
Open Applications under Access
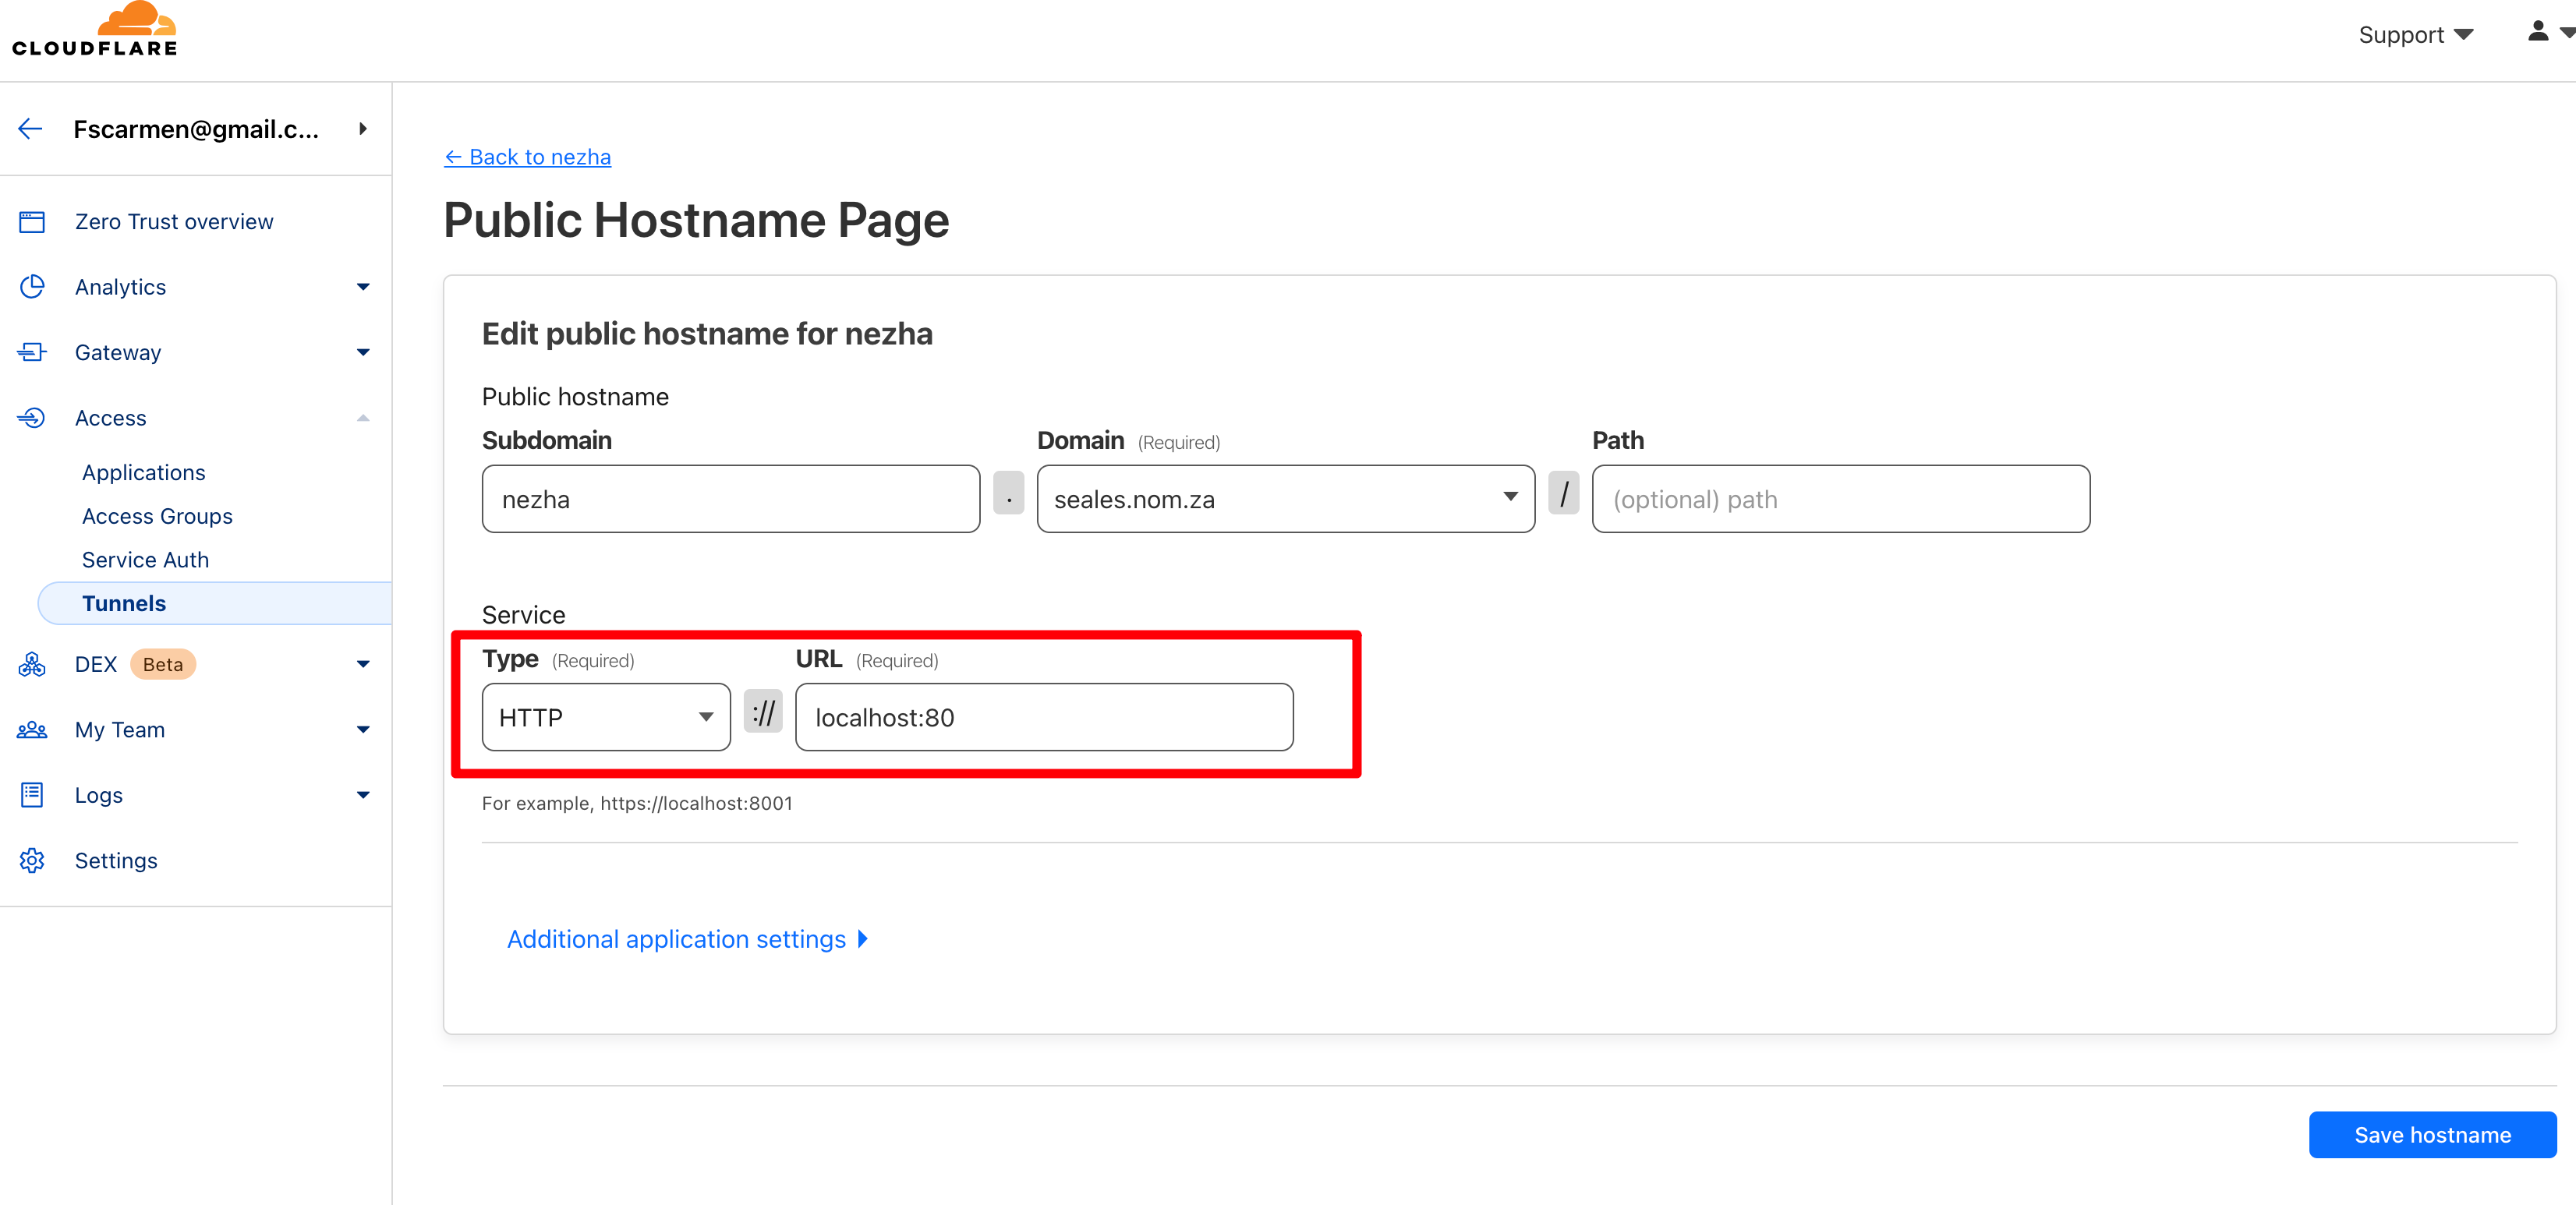point(143,472)
